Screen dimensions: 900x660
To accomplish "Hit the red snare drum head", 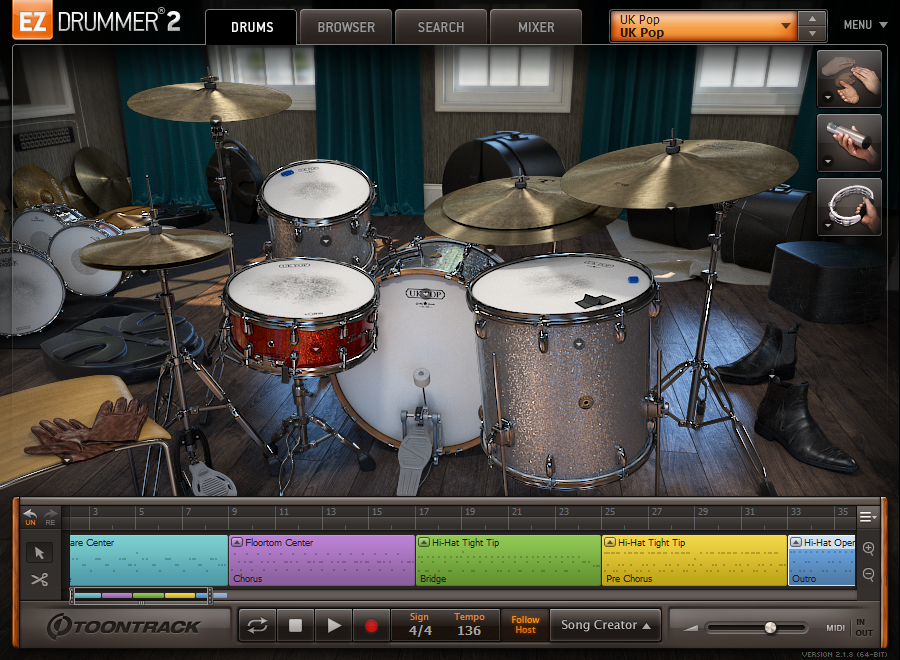I will 301,288.
